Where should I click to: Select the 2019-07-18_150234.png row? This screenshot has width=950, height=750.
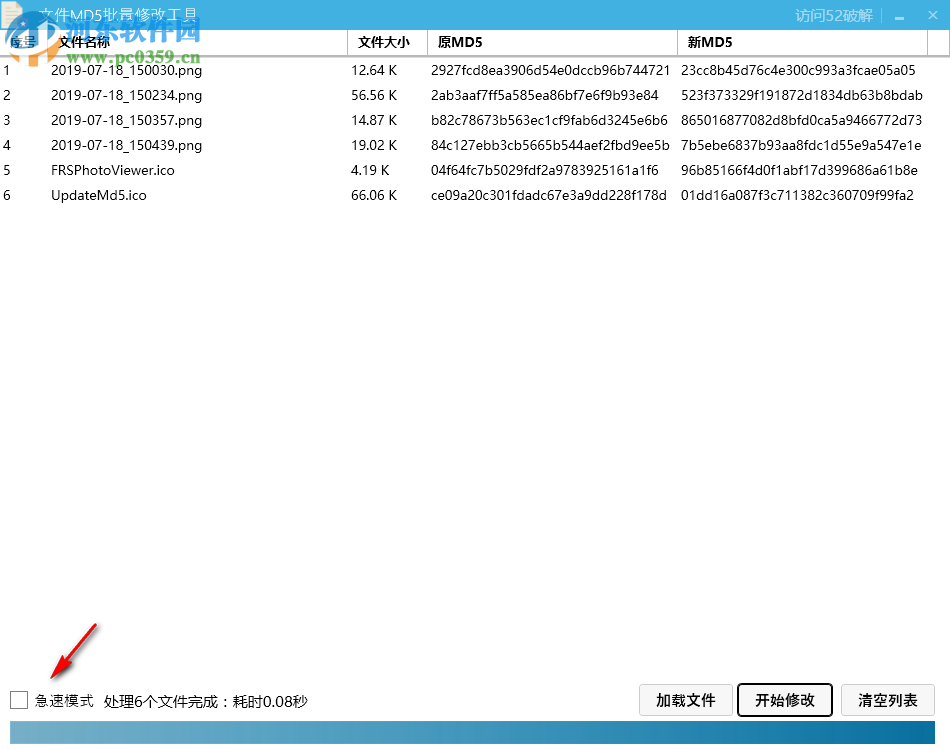coord(125,95)
